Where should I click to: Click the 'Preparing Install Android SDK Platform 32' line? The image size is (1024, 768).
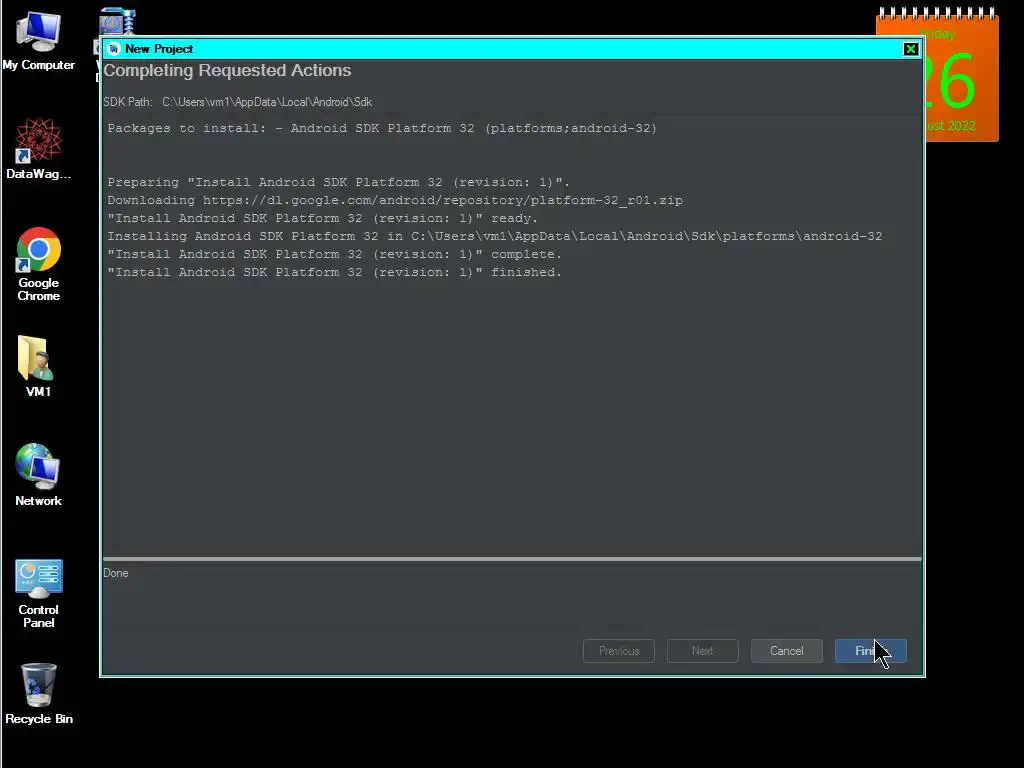point(338,182)
